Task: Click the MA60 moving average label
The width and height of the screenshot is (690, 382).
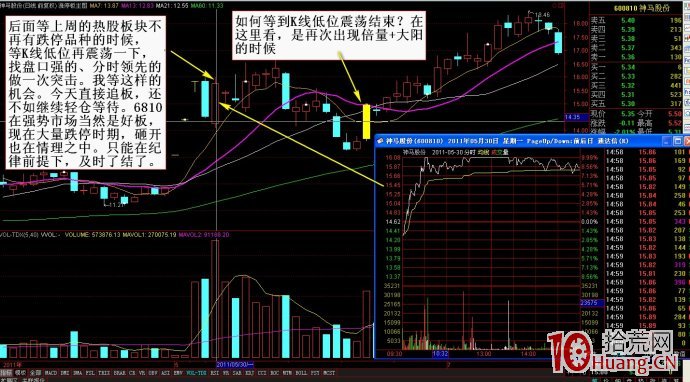Action: click(x=208, y=6)
